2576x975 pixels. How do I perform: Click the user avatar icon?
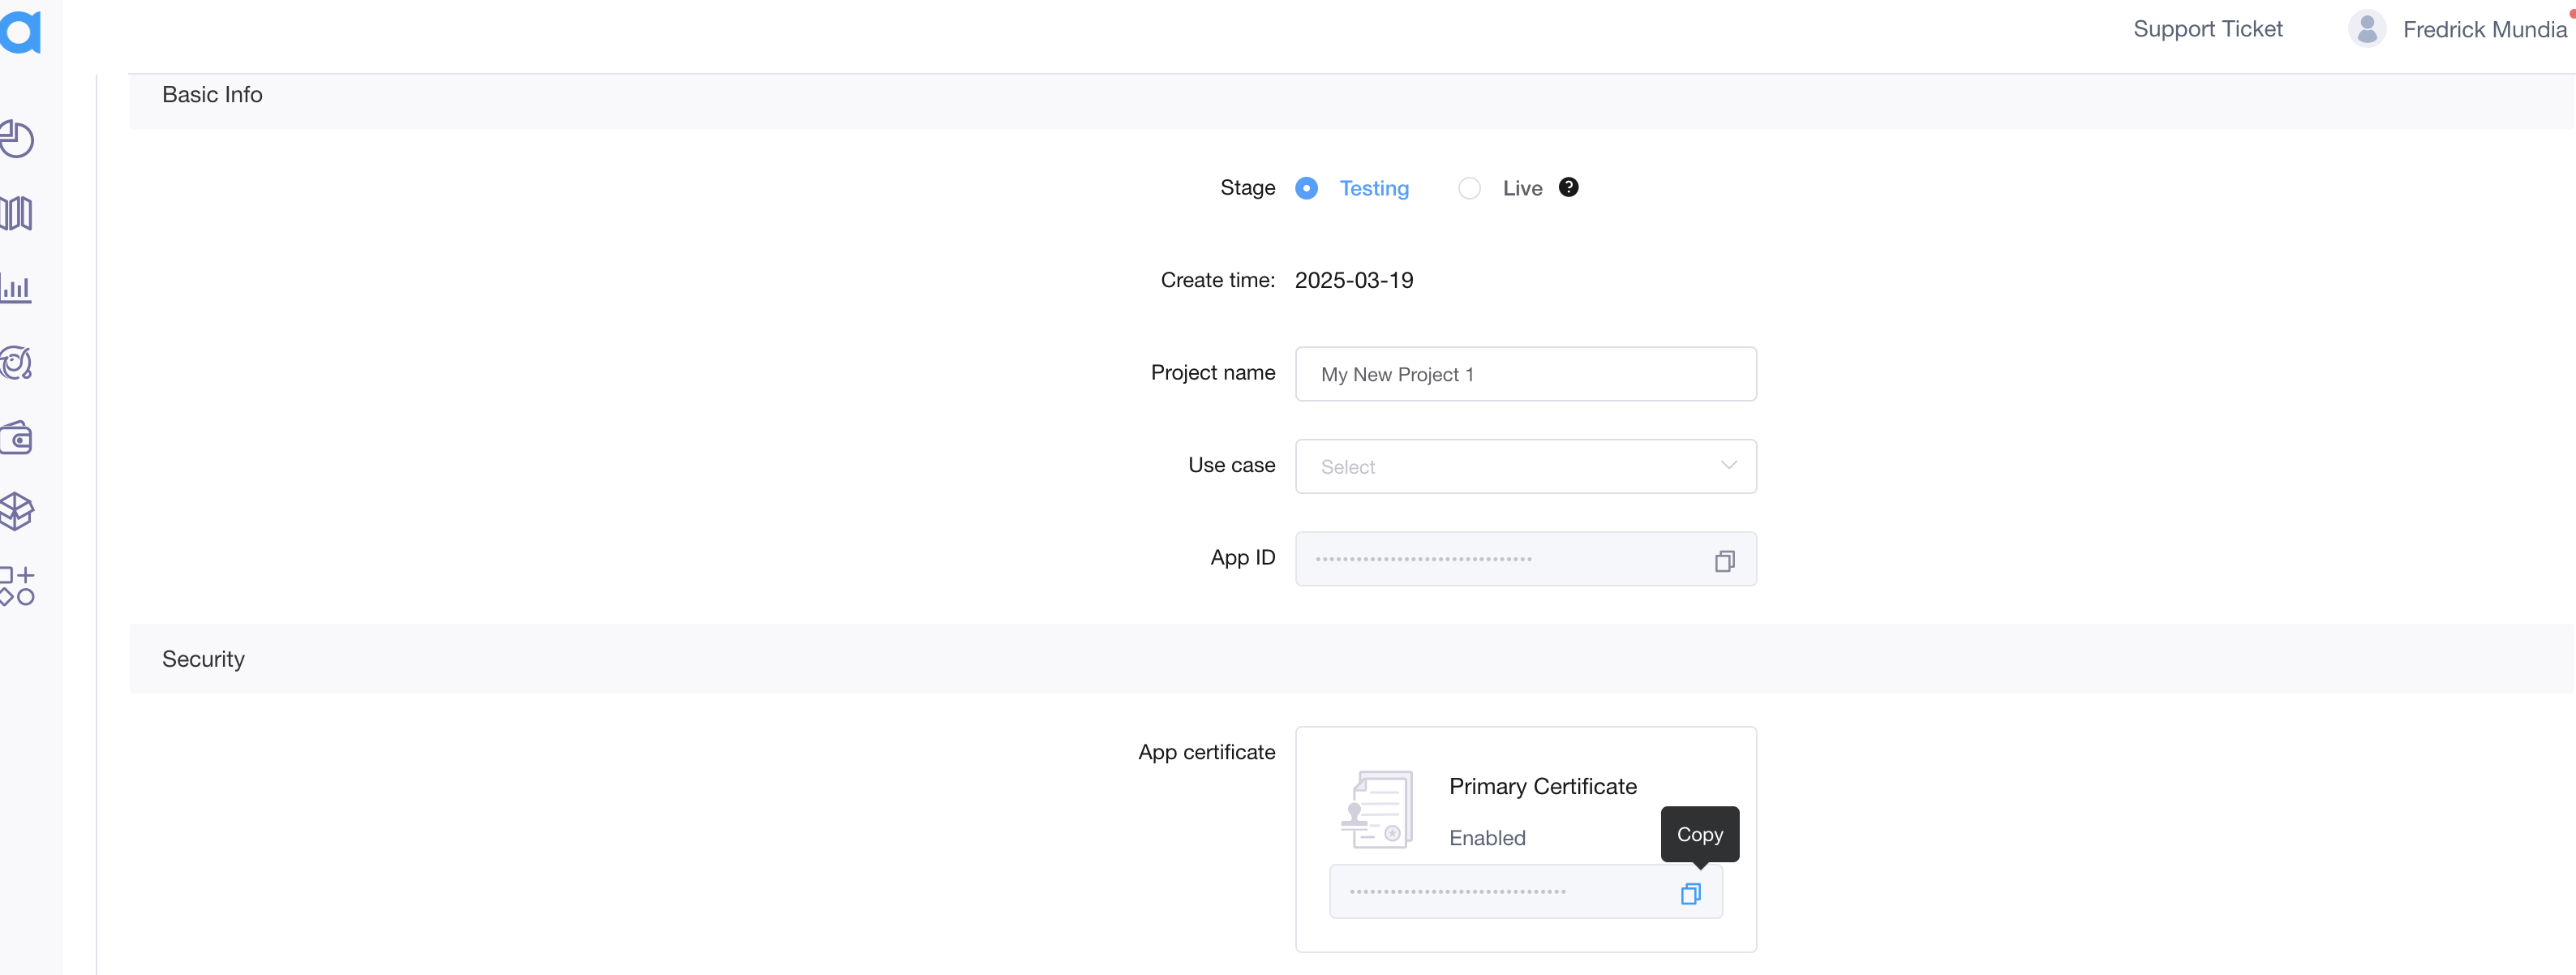pyautogui.click(x=2366, y=29)
